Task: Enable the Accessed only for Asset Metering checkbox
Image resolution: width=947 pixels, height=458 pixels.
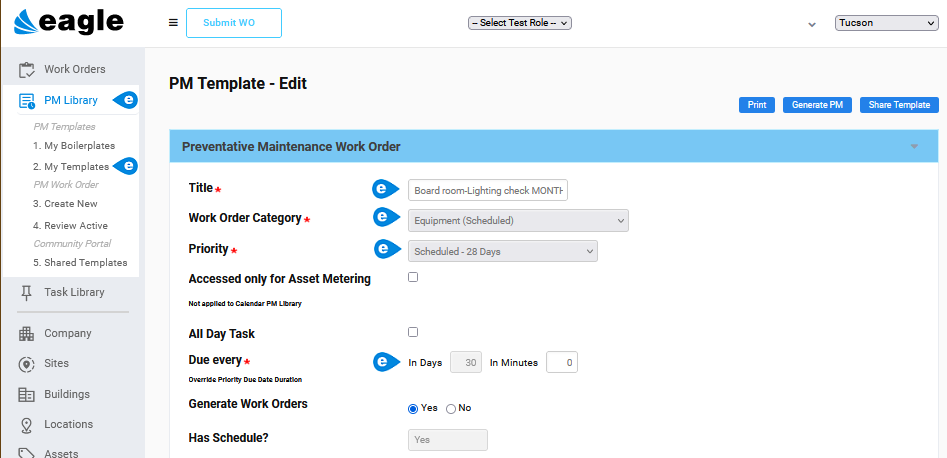Action: coord(413,277)
